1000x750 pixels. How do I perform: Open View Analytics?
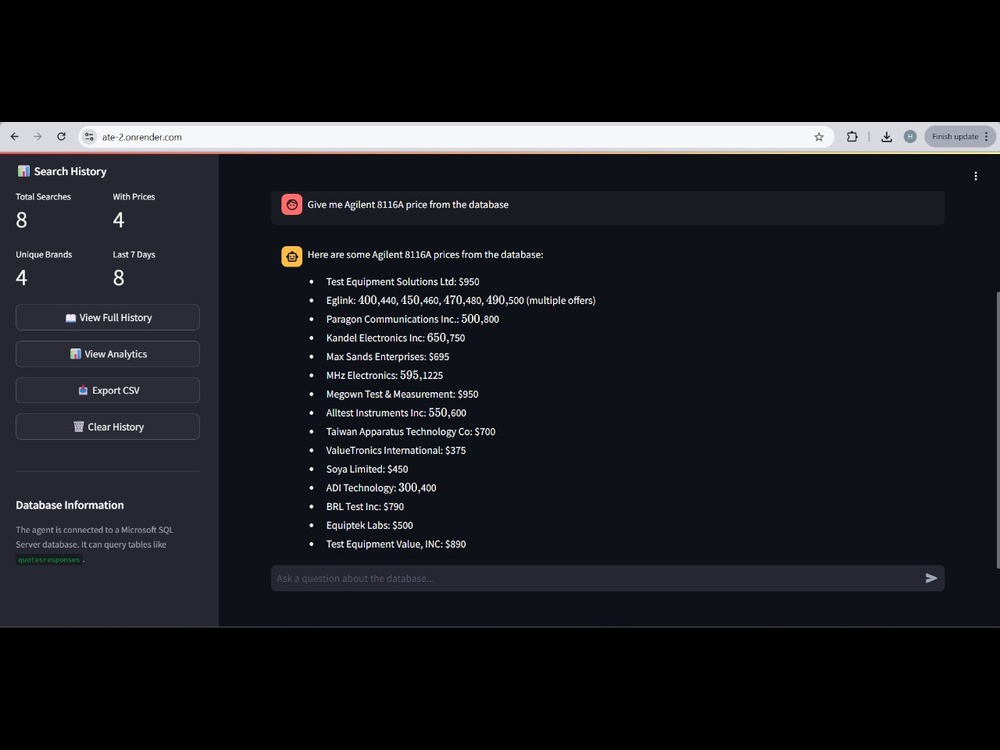[108, 354]
